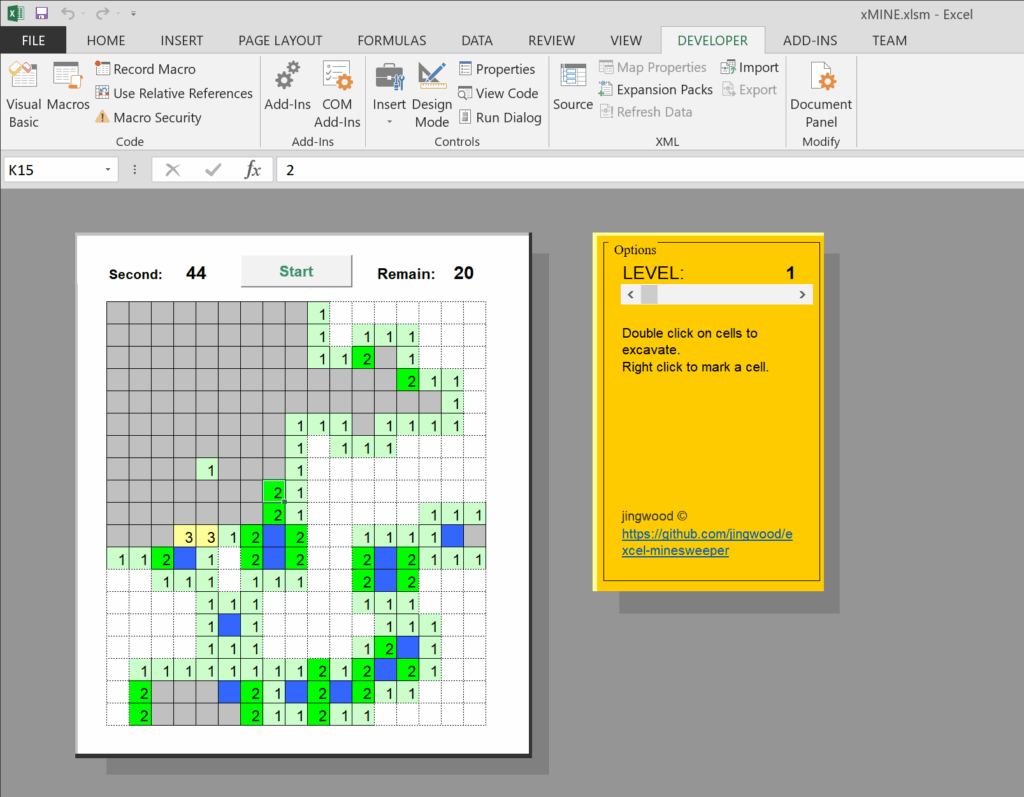Viewport: 1024px width, 797px height.
Task: Enable the Properties control pane
Action: coord(498,68)
